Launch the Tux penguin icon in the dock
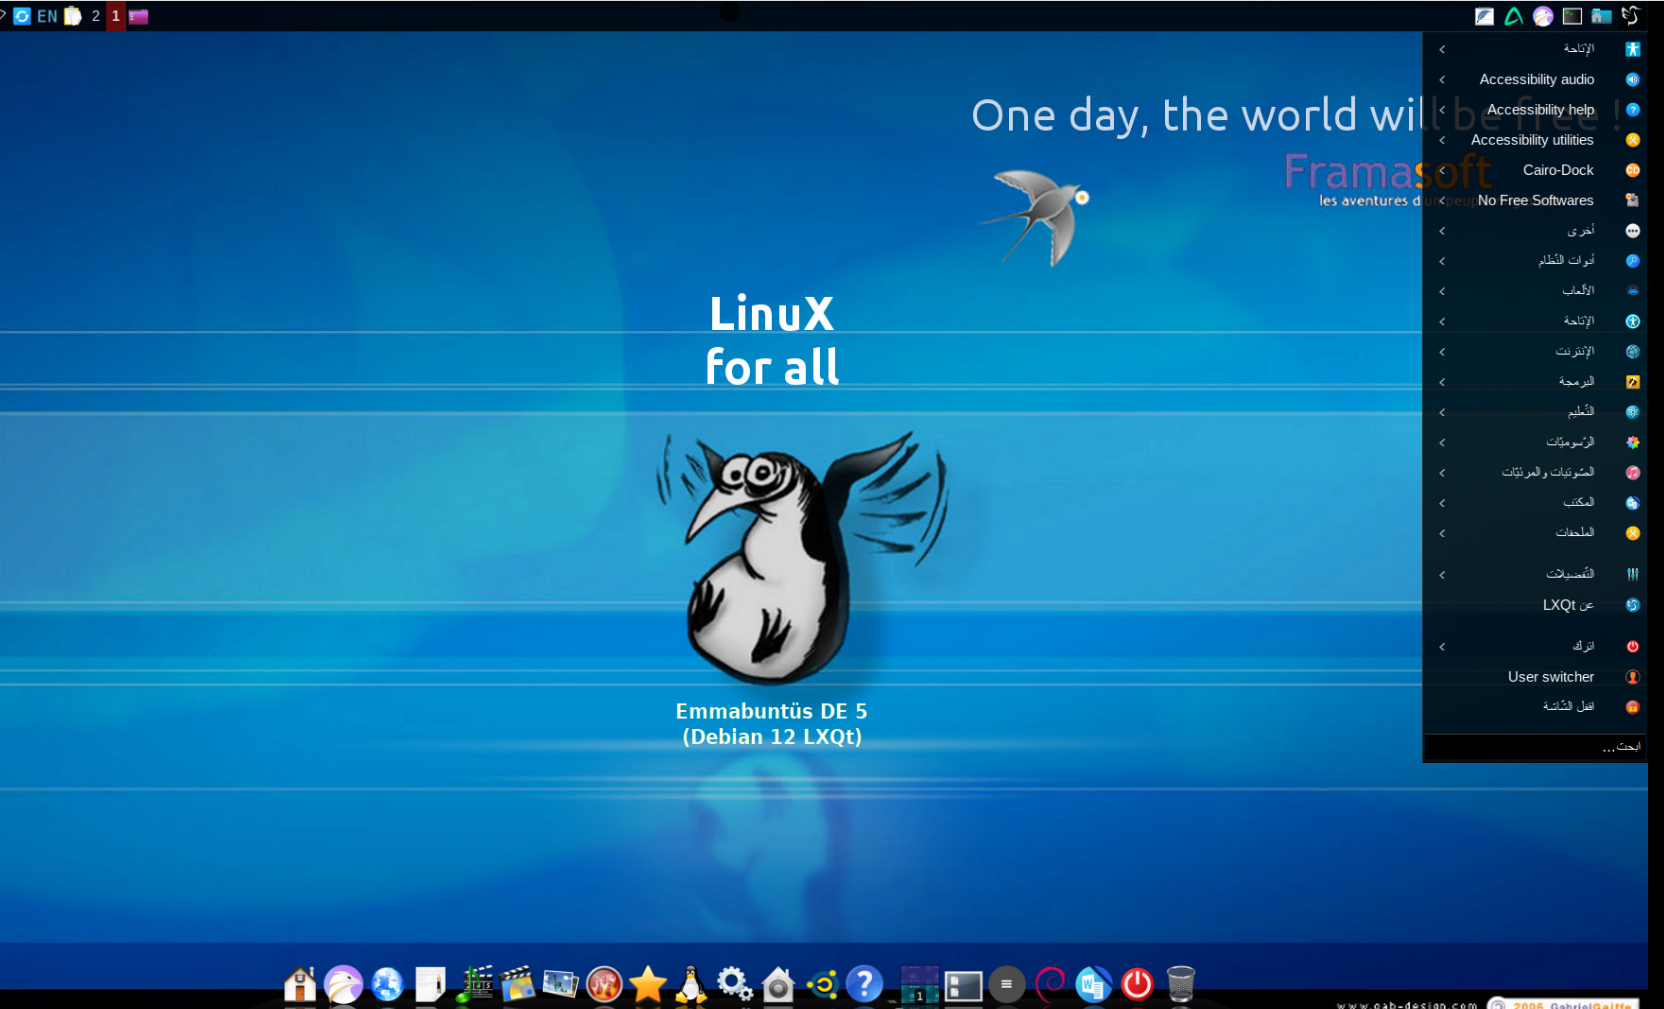Image resolution: width=1664 pixels, height=1009 pixels. coord(691,984)
